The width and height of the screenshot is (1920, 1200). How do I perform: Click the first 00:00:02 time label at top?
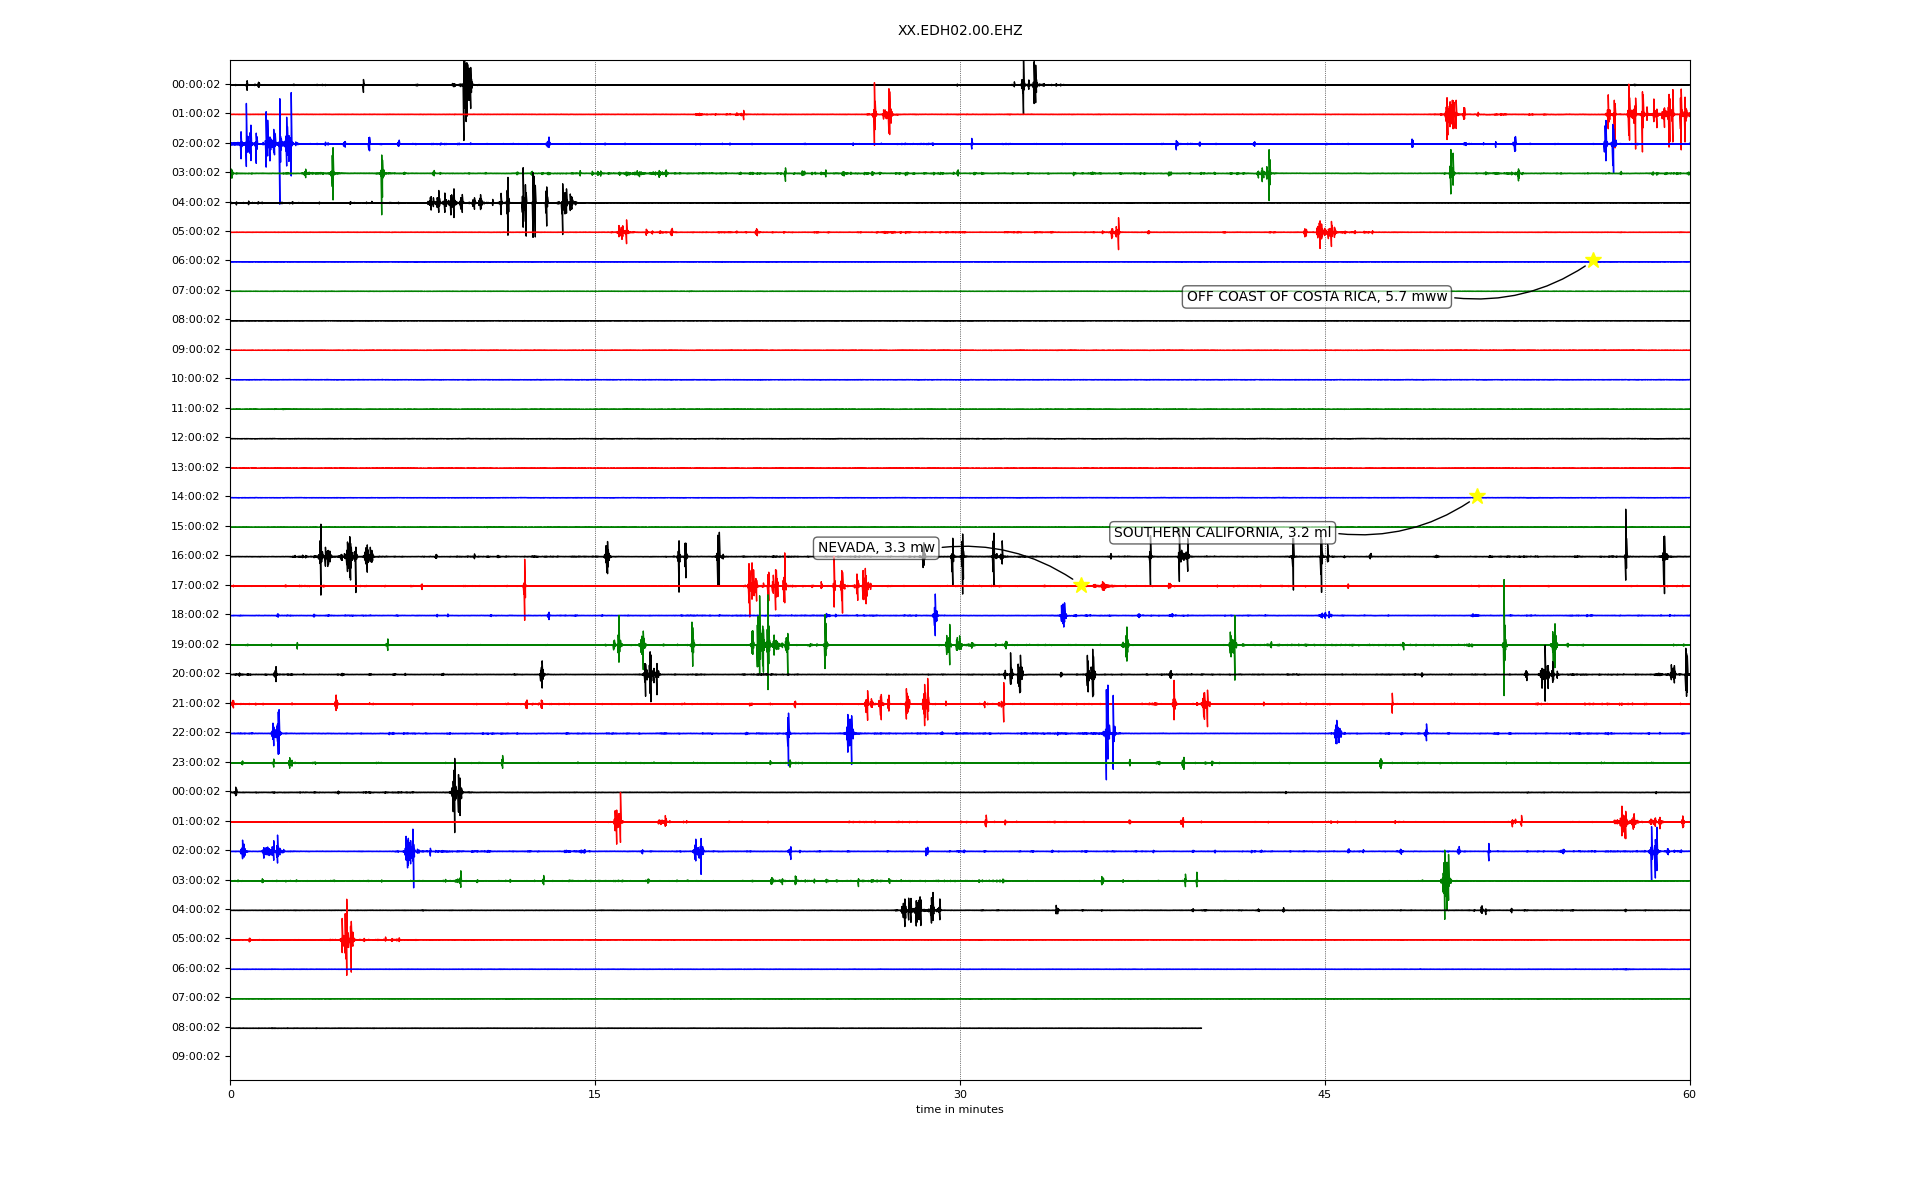(196, 85)
